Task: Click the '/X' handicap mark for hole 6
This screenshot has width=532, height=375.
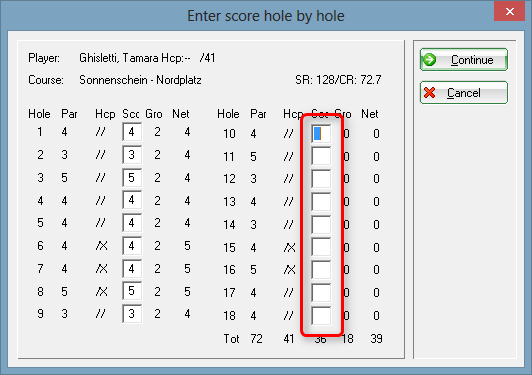Action: click(101, 246)
